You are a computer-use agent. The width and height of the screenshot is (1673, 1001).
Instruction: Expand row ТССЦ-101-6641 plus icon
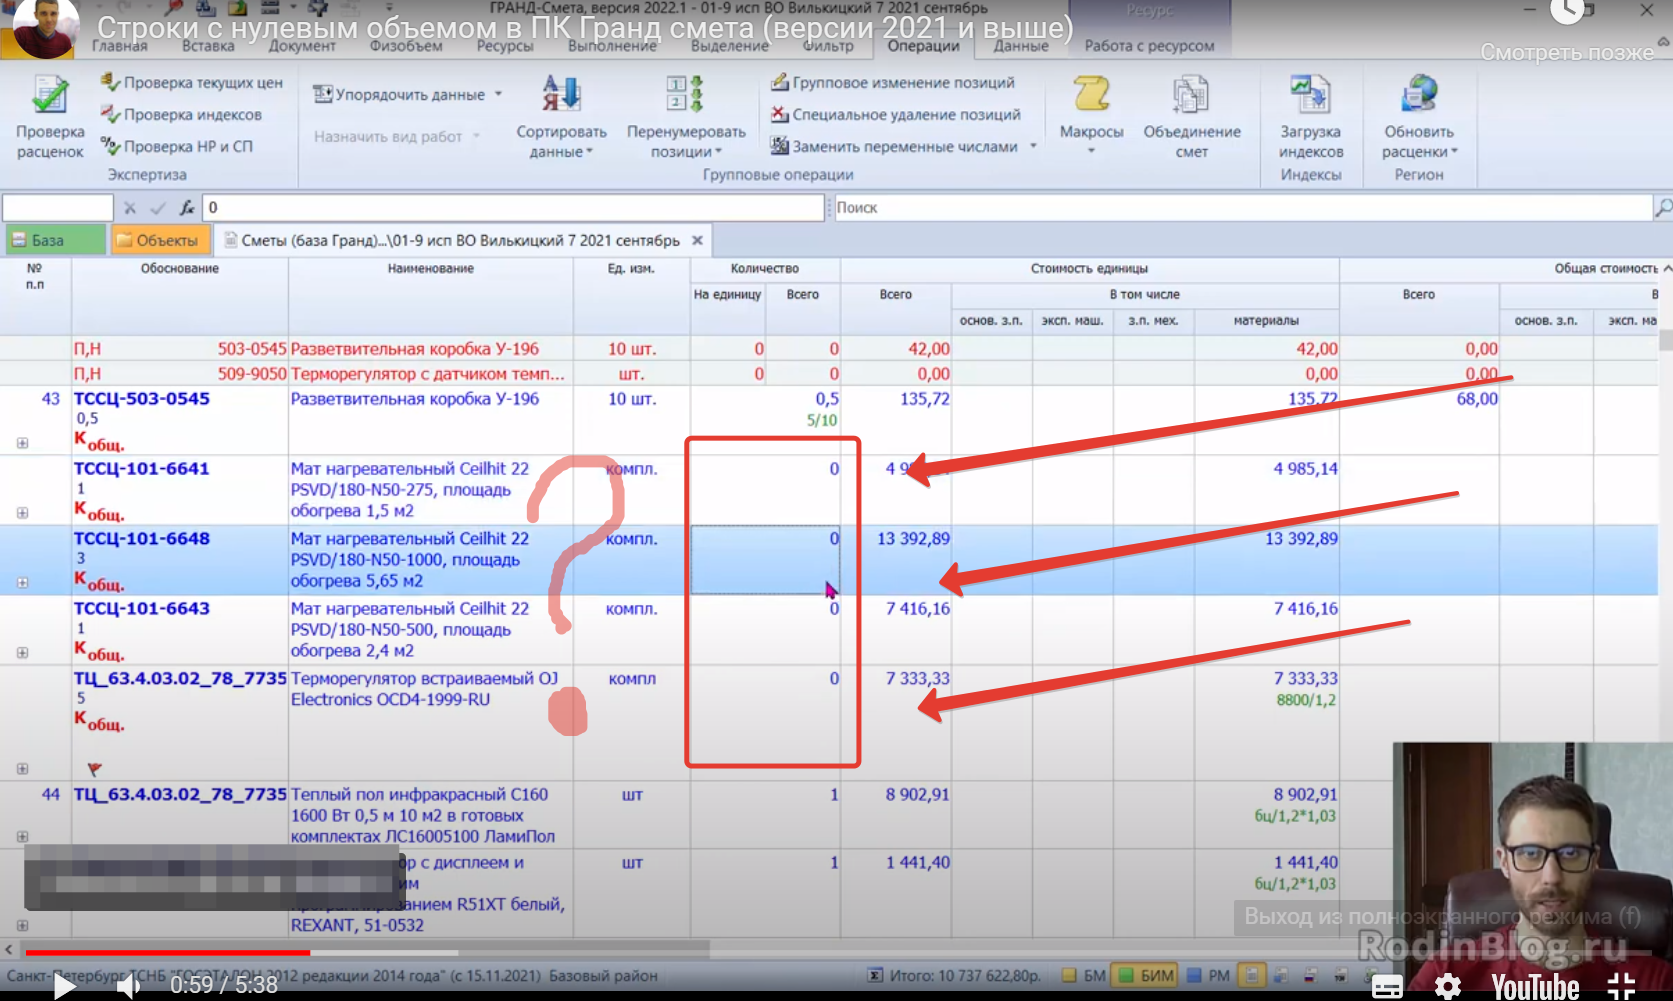tap(22, 513)
